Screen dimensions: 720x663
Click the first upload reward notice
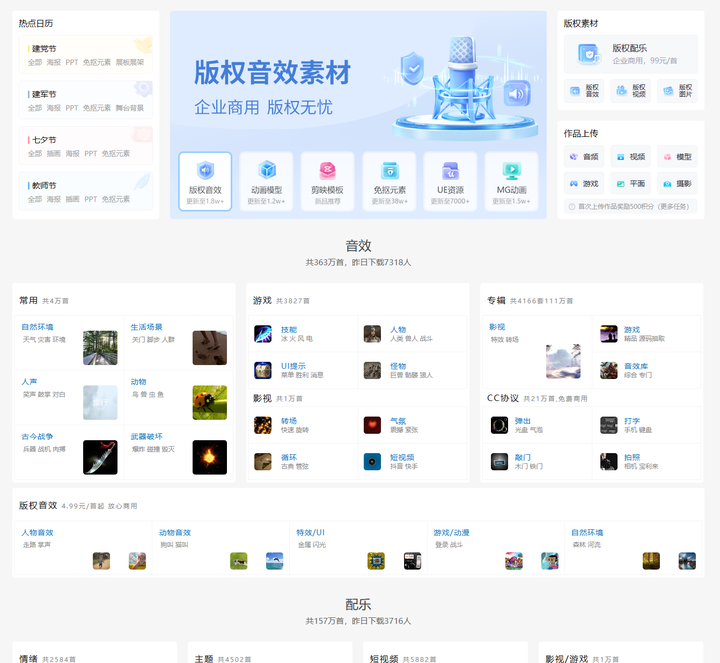[630, 207]
